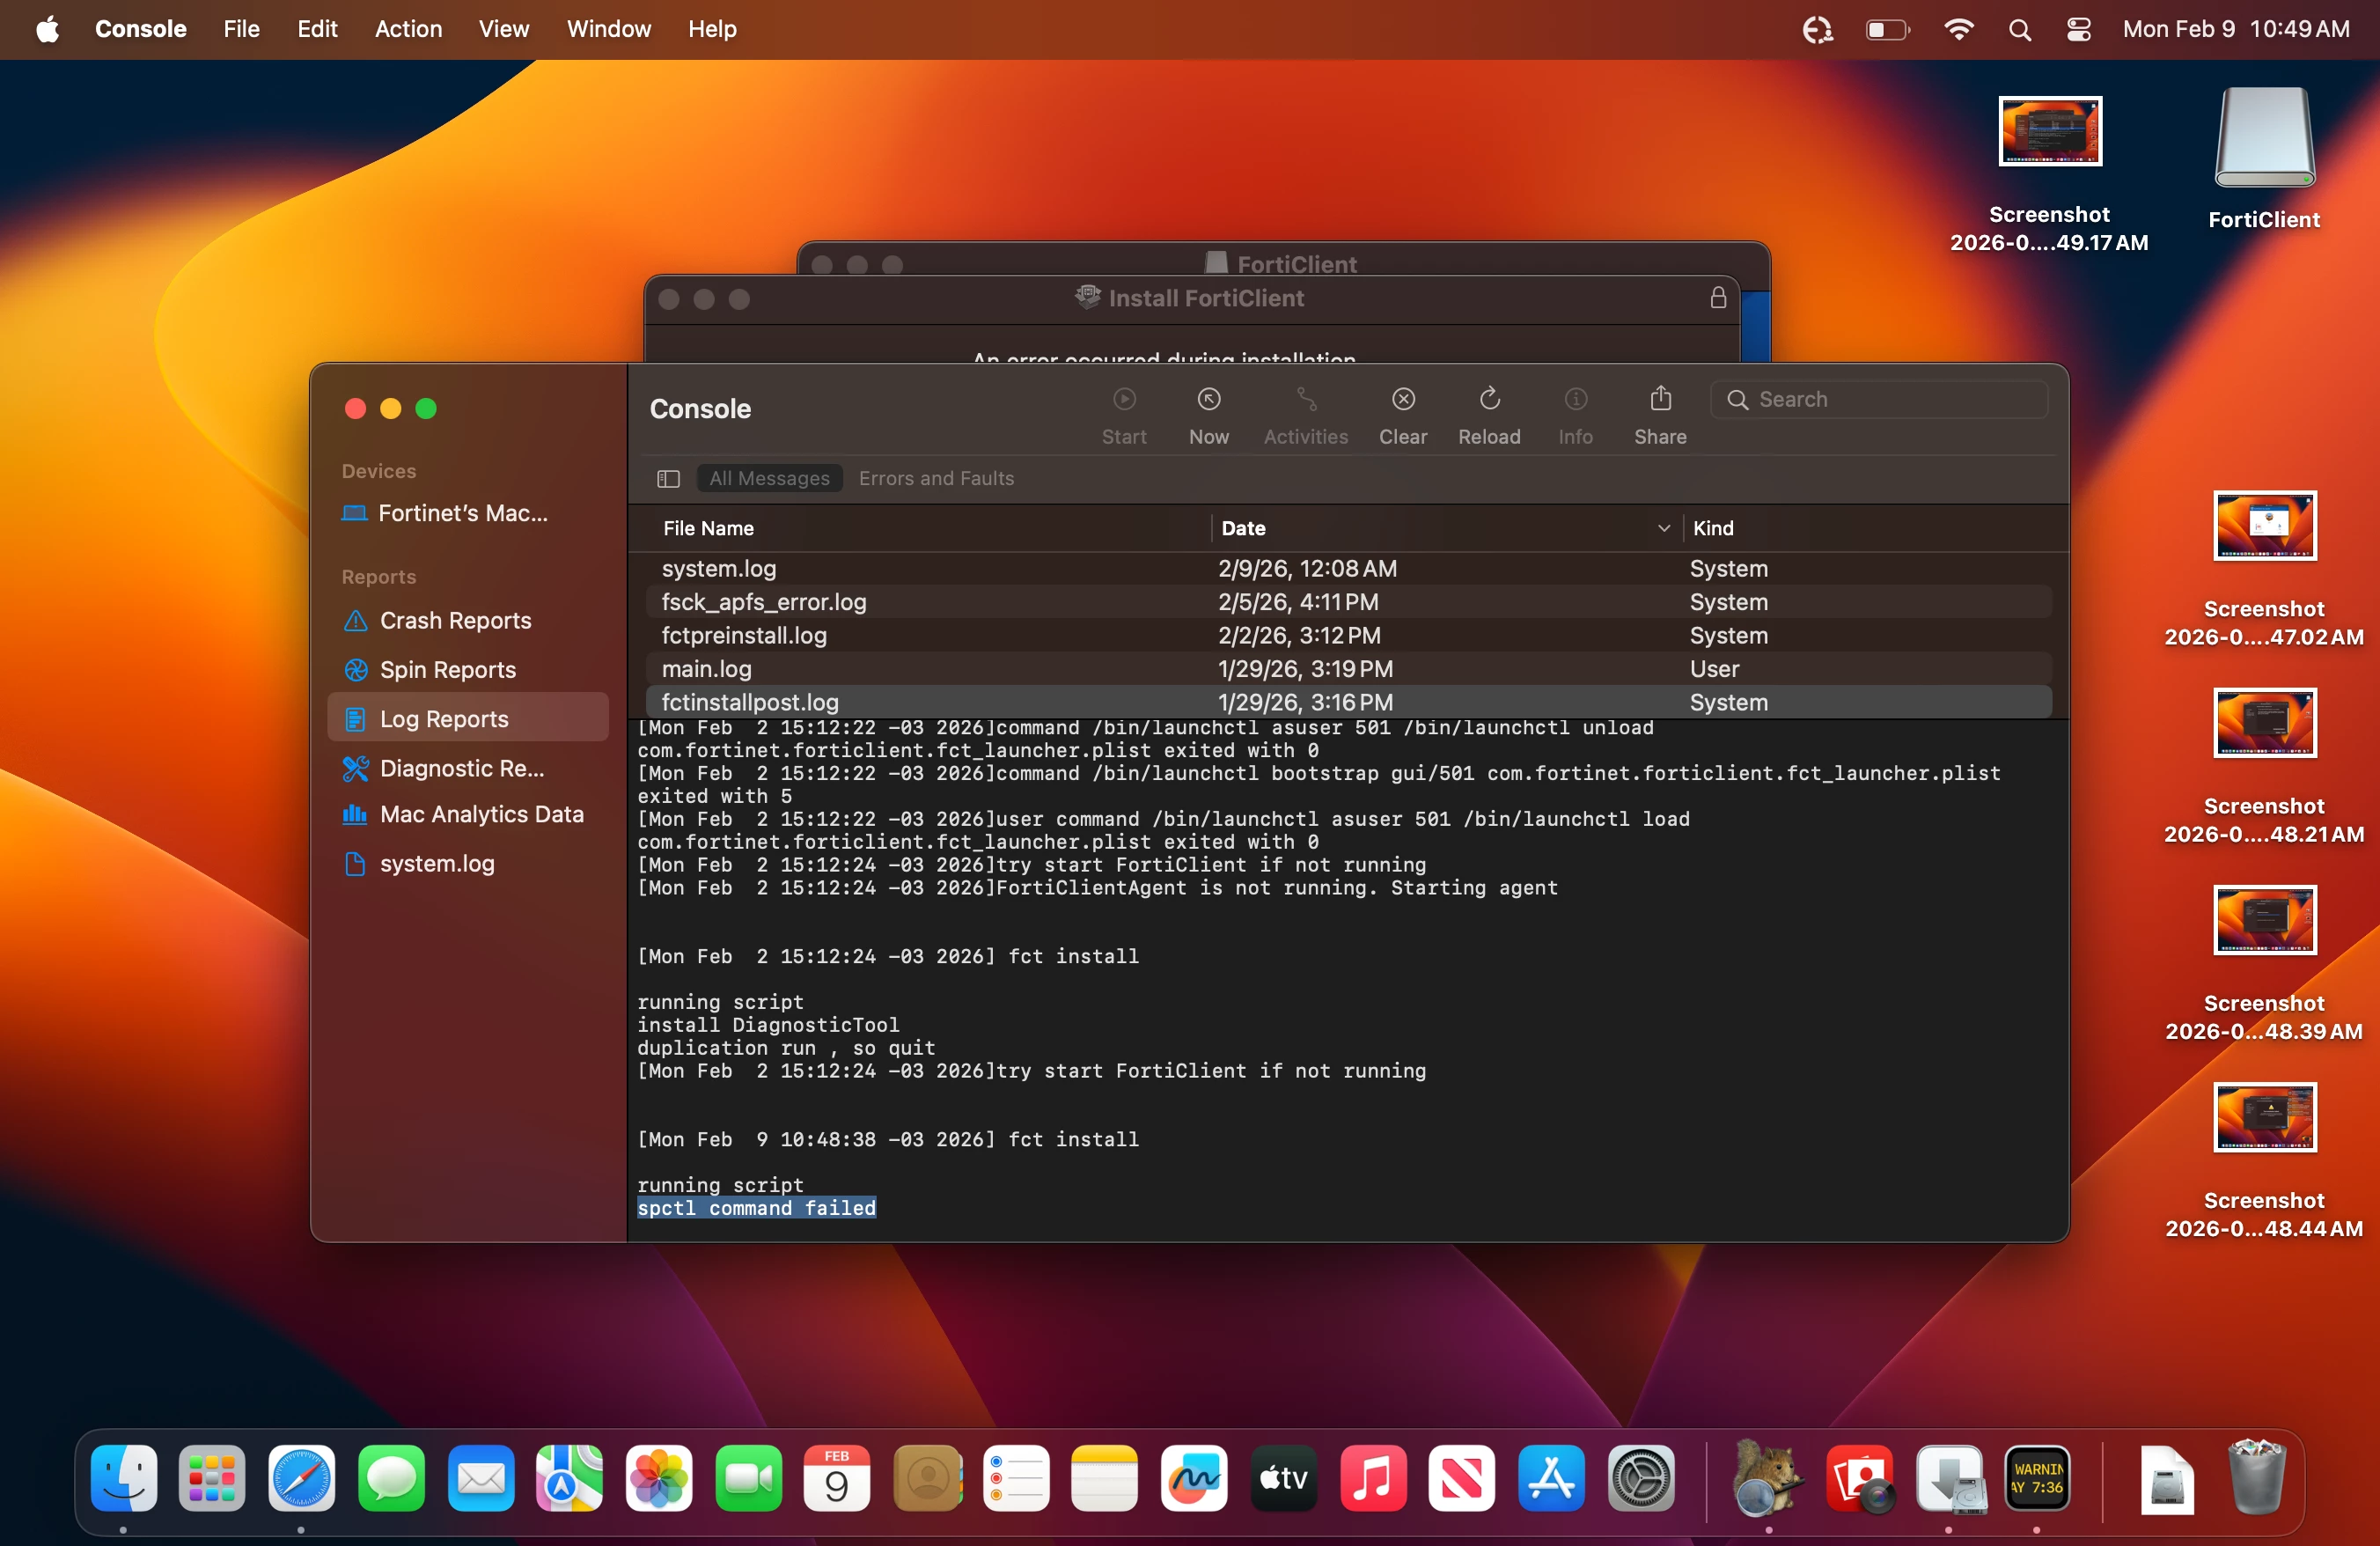
Task: Open Finder from the Dock
Action: point(123,1478)
